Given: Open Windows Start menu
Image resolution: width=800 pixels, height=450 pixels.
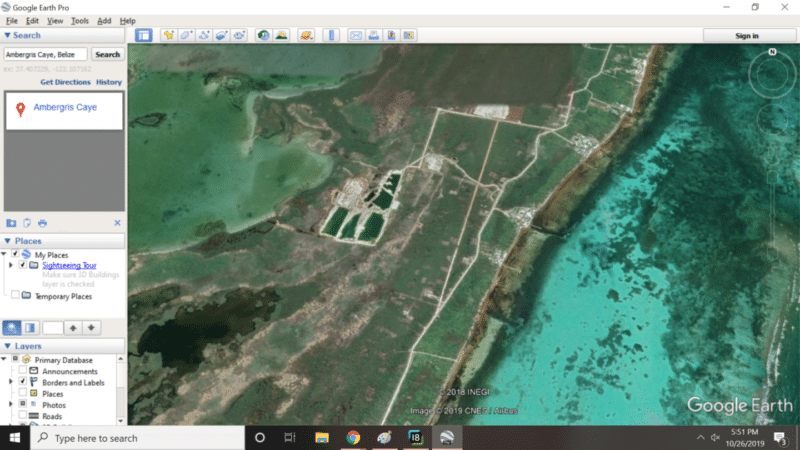Looking at the screenshot, I should [15, 438].
